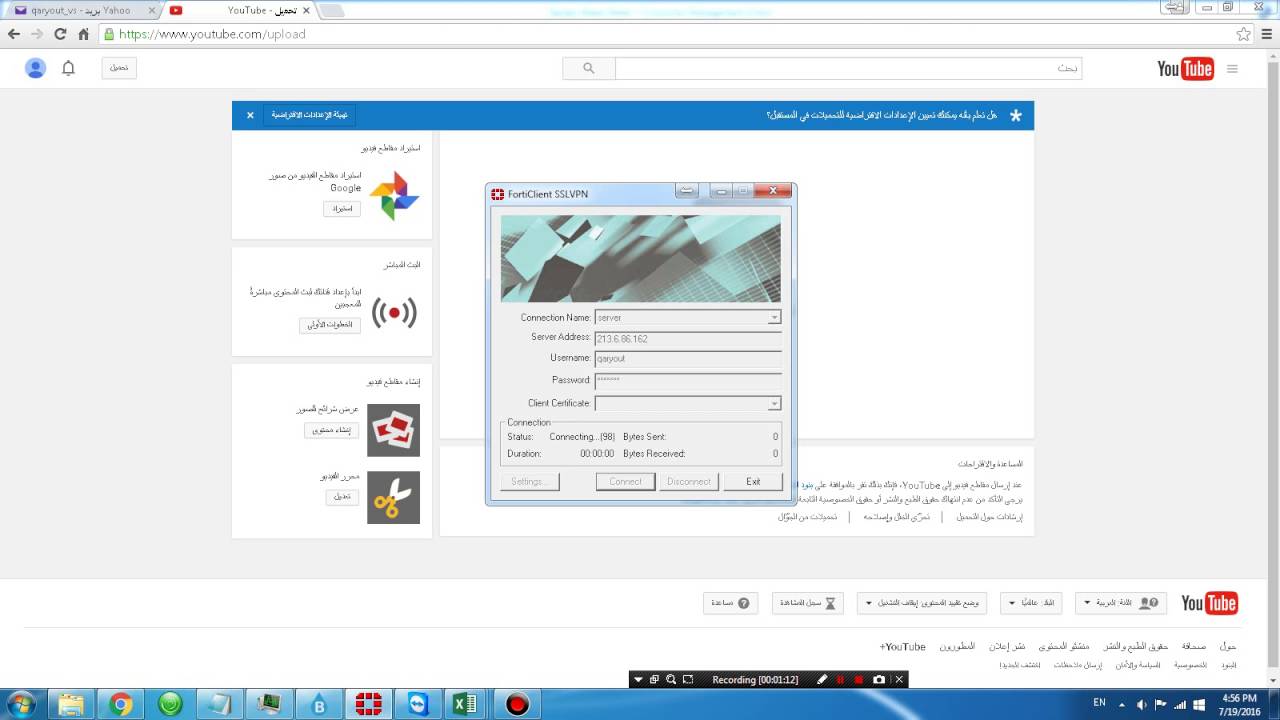This screenshot has width=1280, height=720.
Task: Expand the Client Certificate dropdown
Action: coord(774,404)
